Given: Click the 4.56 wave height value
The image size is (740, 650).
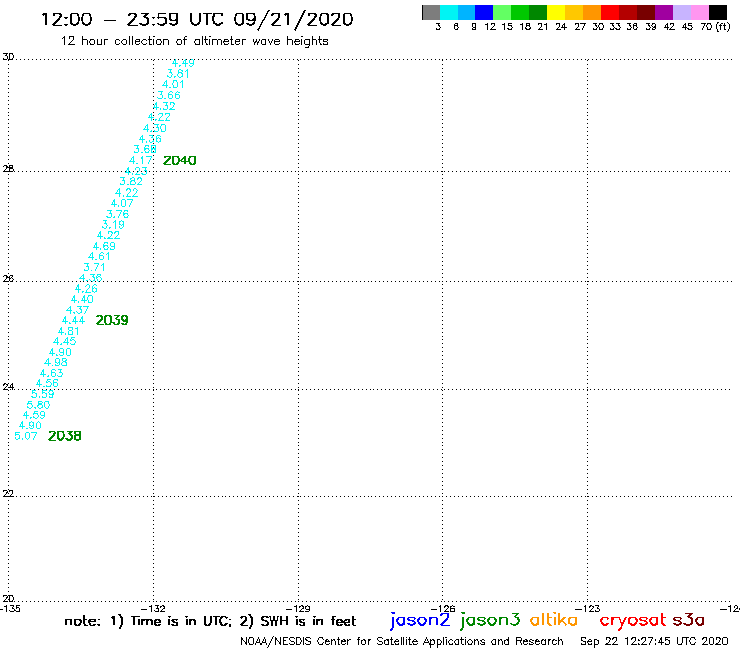Looking at the screenshot, I should tap(47, 384).
